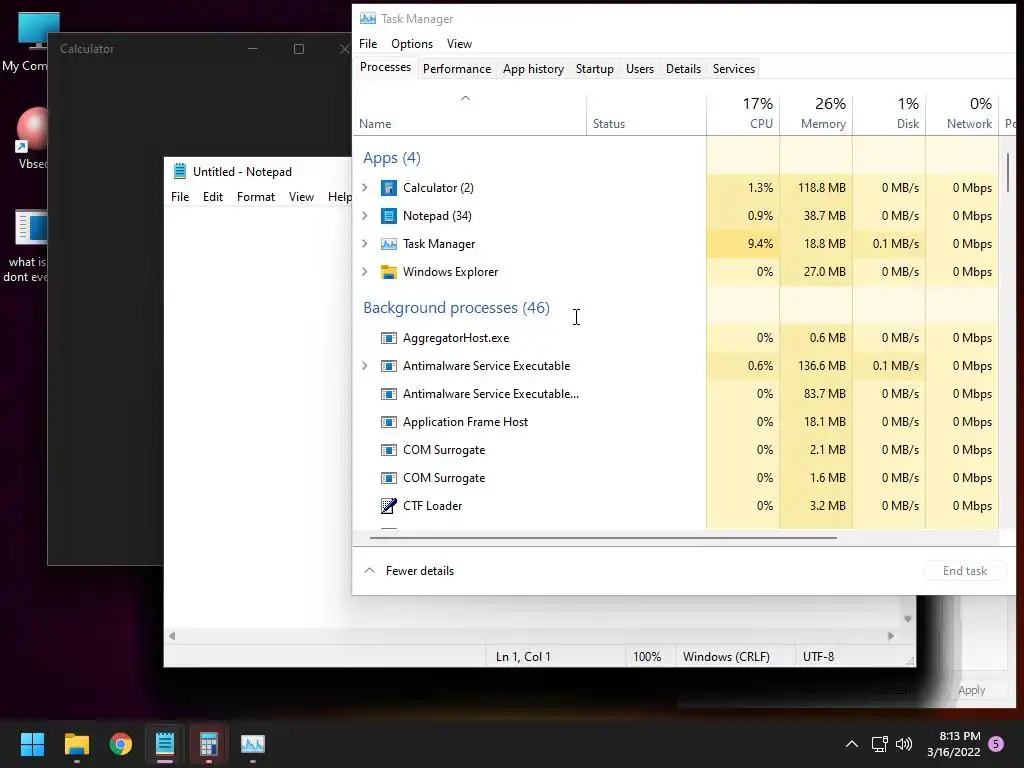Sort processes by CPU column
This screenshot has width=1024, height=768.
coord(743,114)
